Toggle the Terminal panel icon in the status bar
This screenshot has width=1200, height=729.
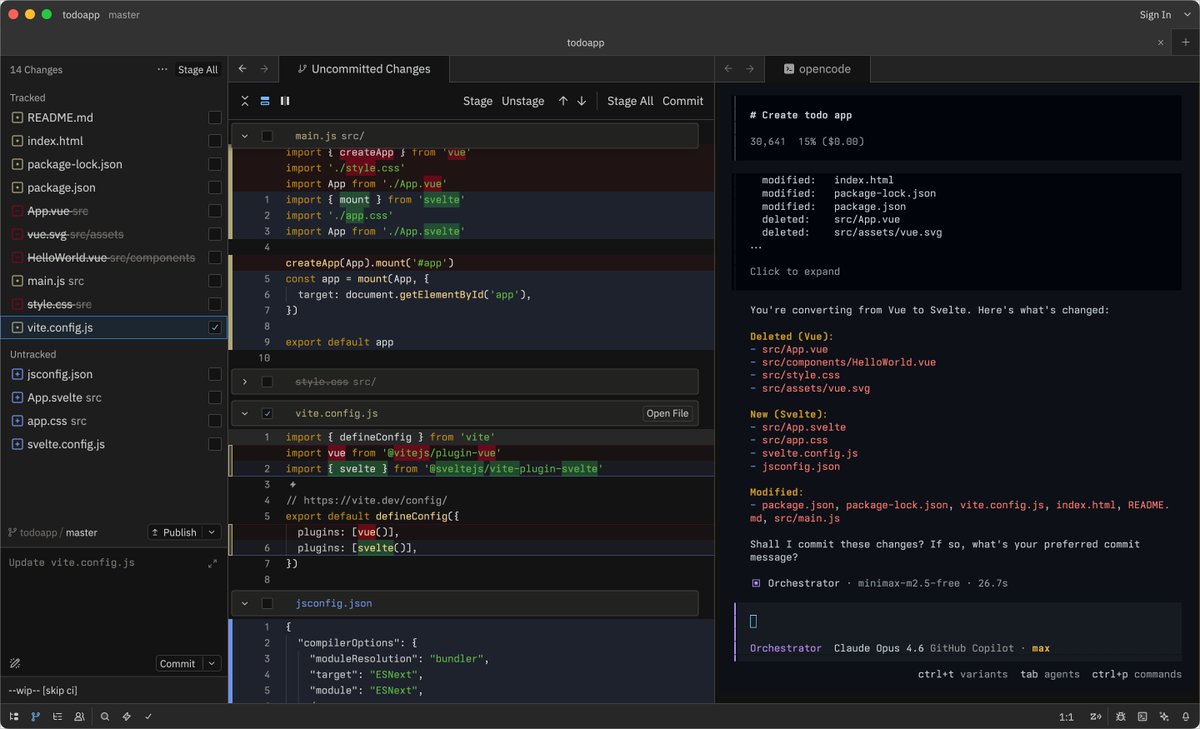pyautogui.click(x=1142, y=716)
